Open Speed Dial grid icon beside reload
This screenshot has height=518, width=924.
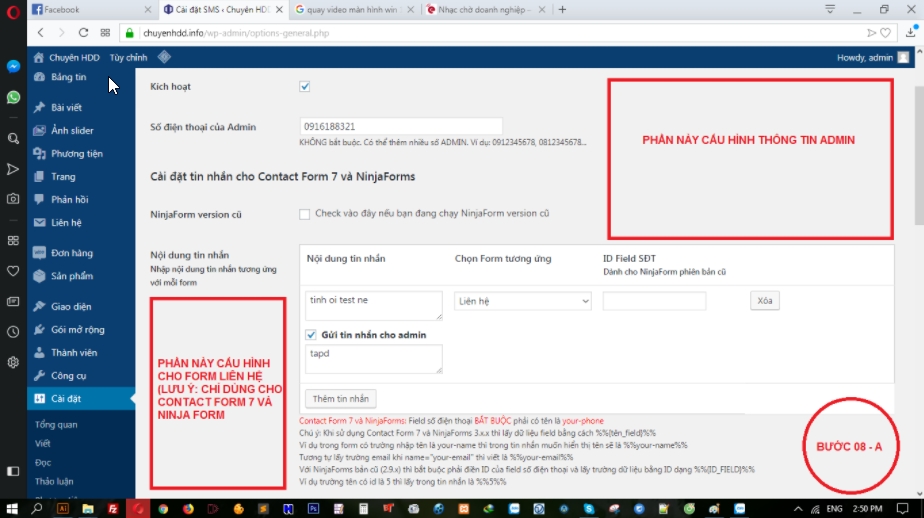(105, 33)
